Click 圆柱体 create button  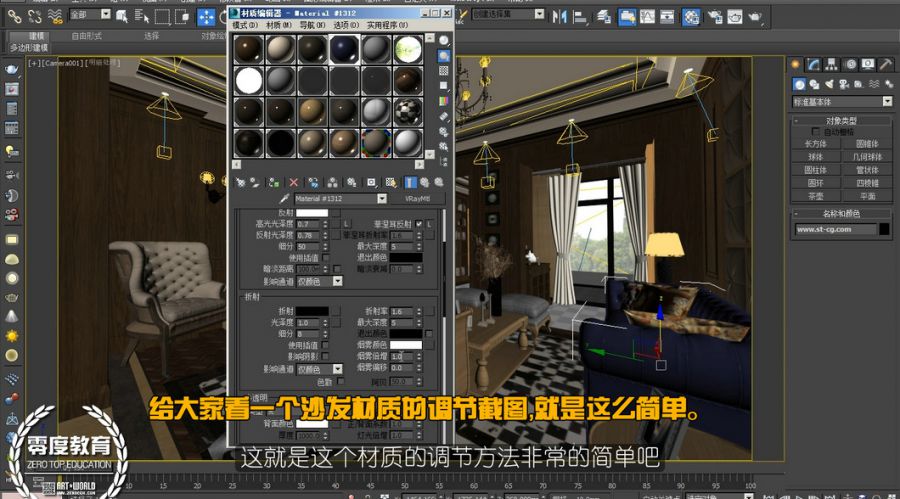pos(815,170)
